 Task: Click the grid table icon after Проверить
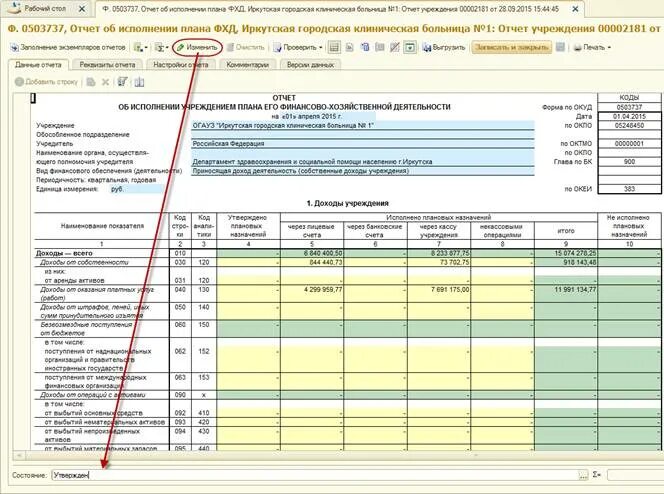(x=334, y=47)
